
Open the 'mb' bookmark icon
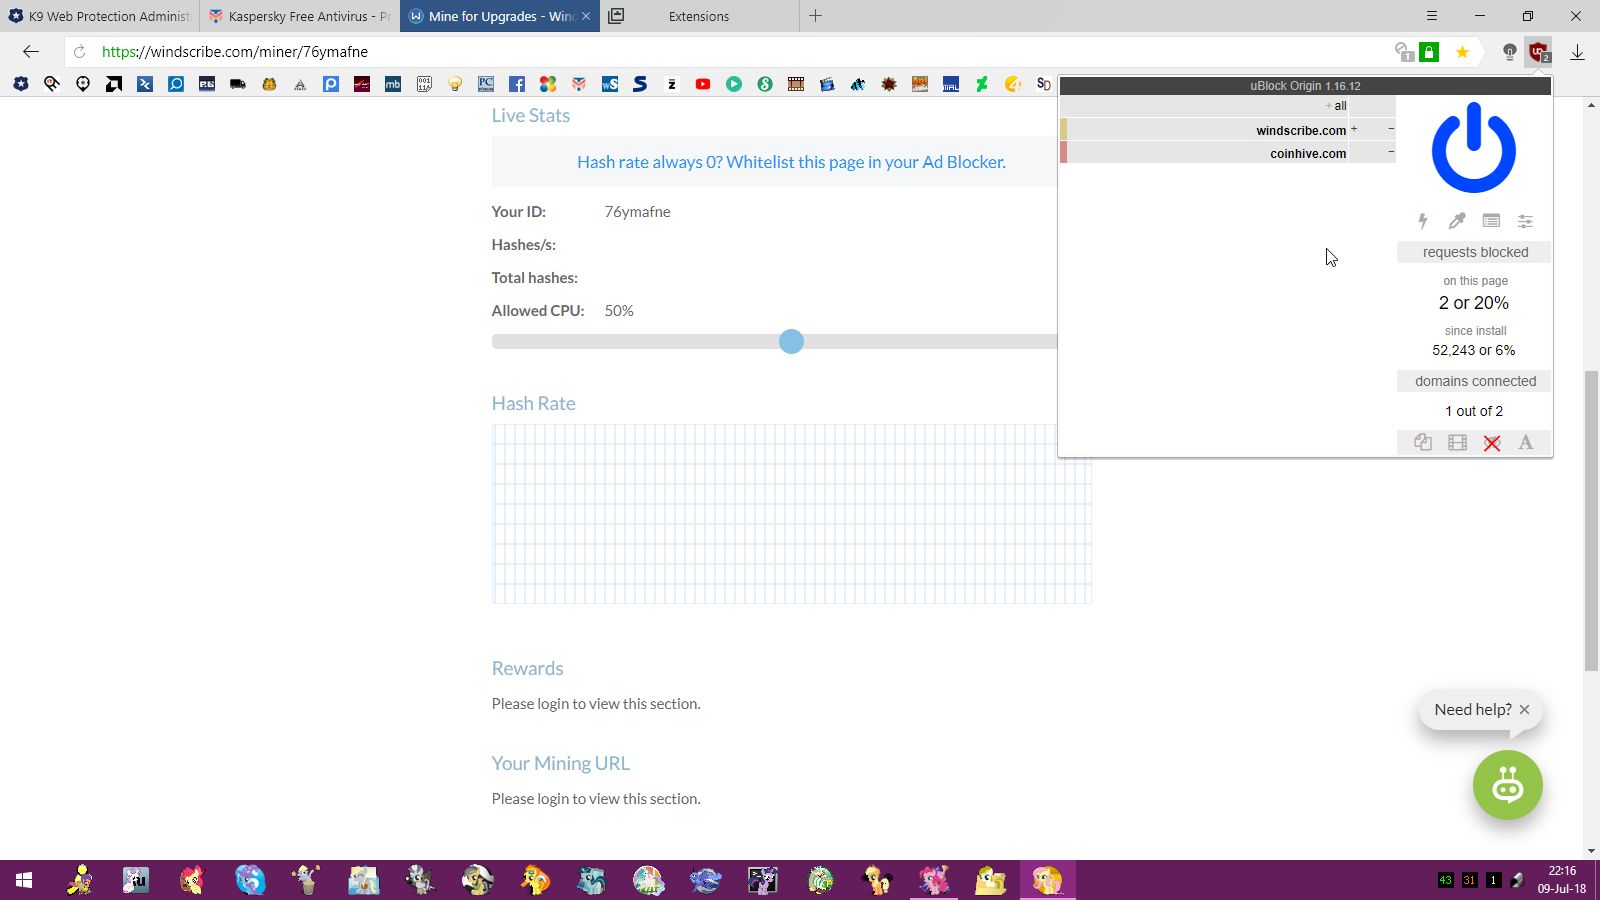coord(393,84)
